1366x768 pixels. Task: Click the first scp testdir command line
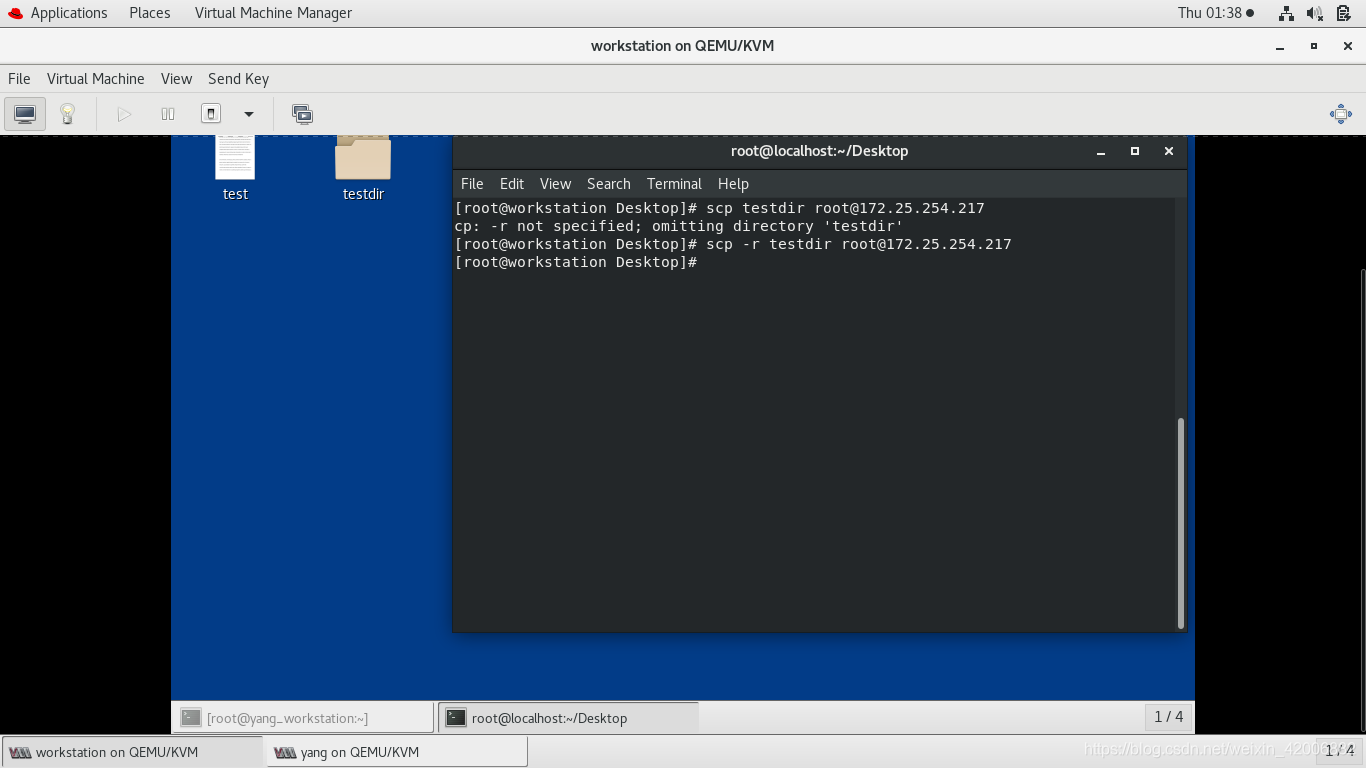click(x=719, y=208)
